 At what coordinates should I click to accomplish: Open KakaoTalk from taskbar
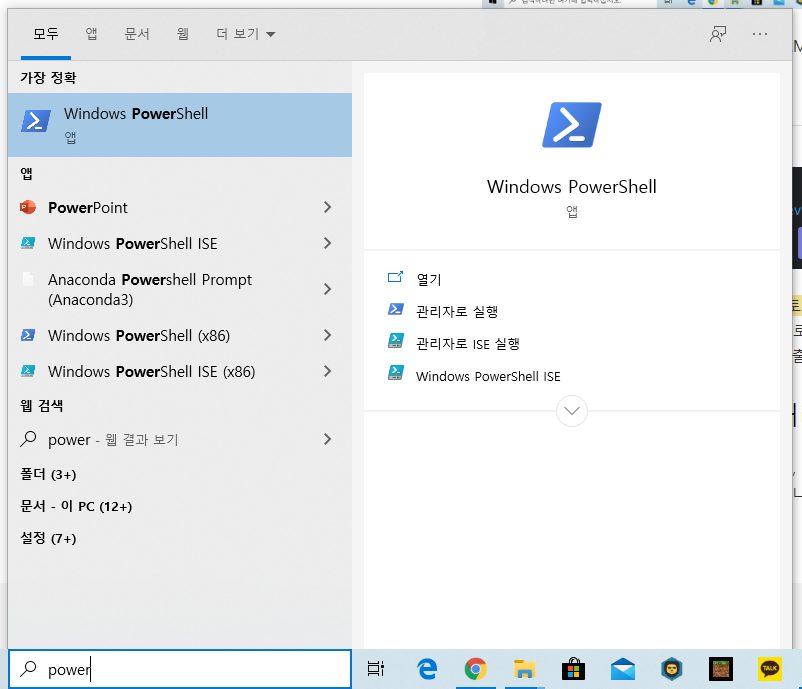coord(770,669)
